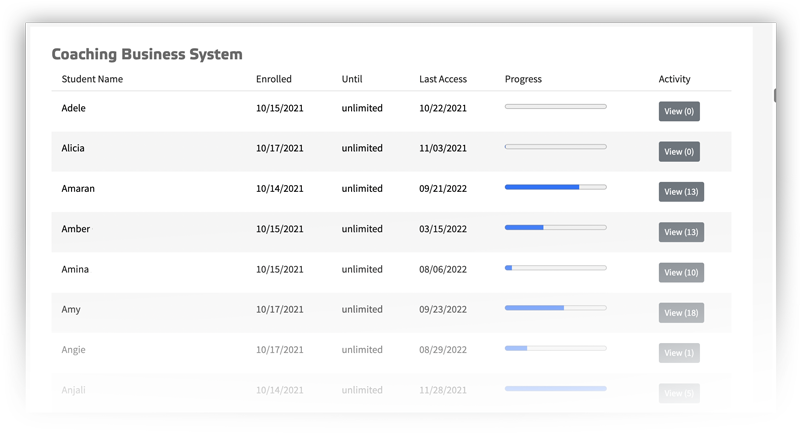The image size is (800, 435).
Task: Select student name Amina
Action: [x=75, y=269]
